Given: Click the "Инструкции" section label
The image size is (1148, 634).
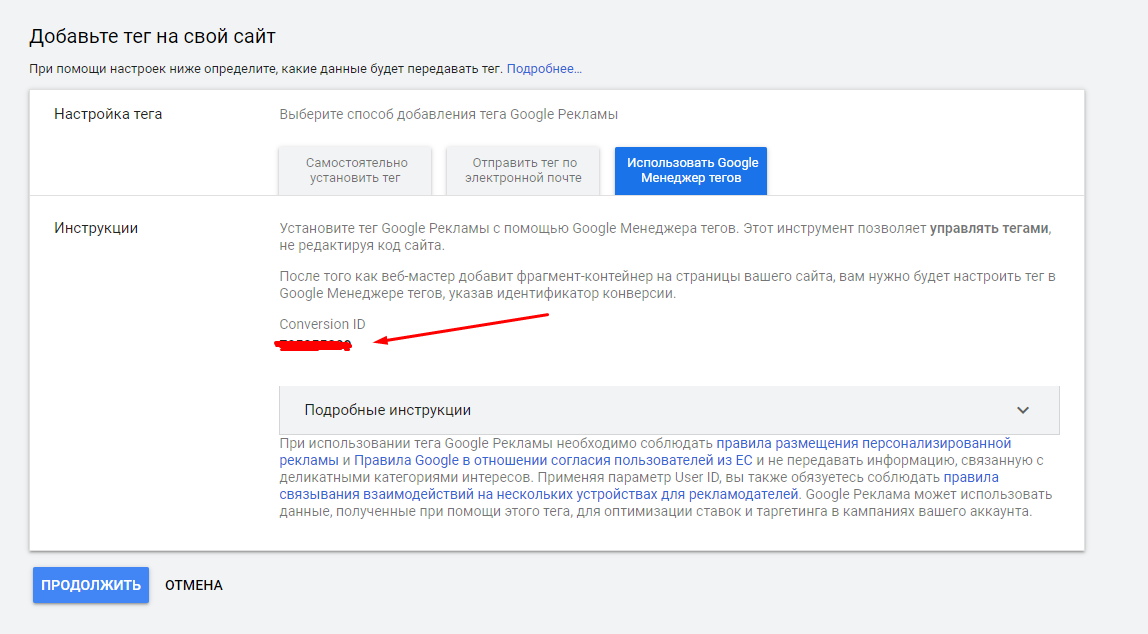Looking at the screenshot, I should 96,228.
